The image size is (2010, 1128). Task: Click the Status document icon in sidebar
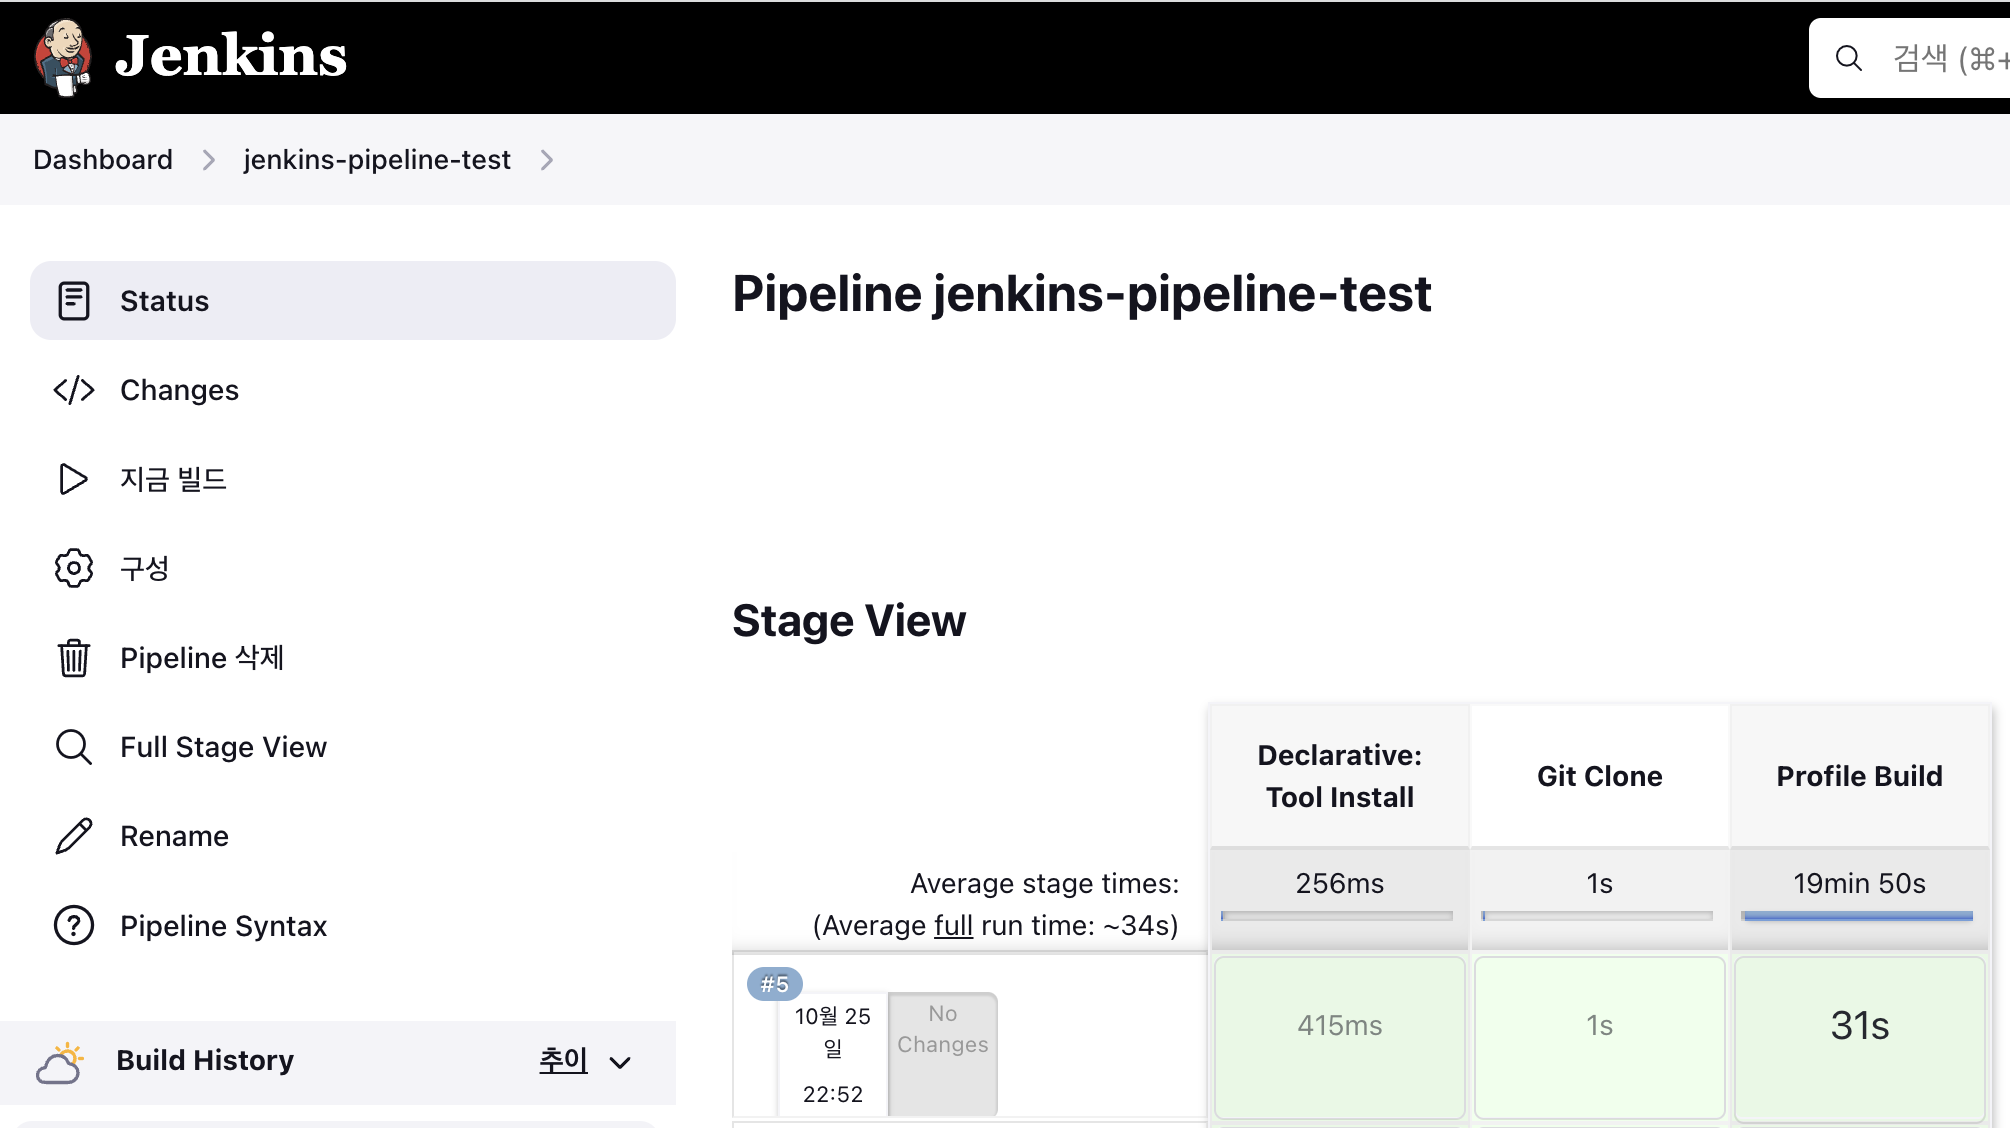point(74,301)
